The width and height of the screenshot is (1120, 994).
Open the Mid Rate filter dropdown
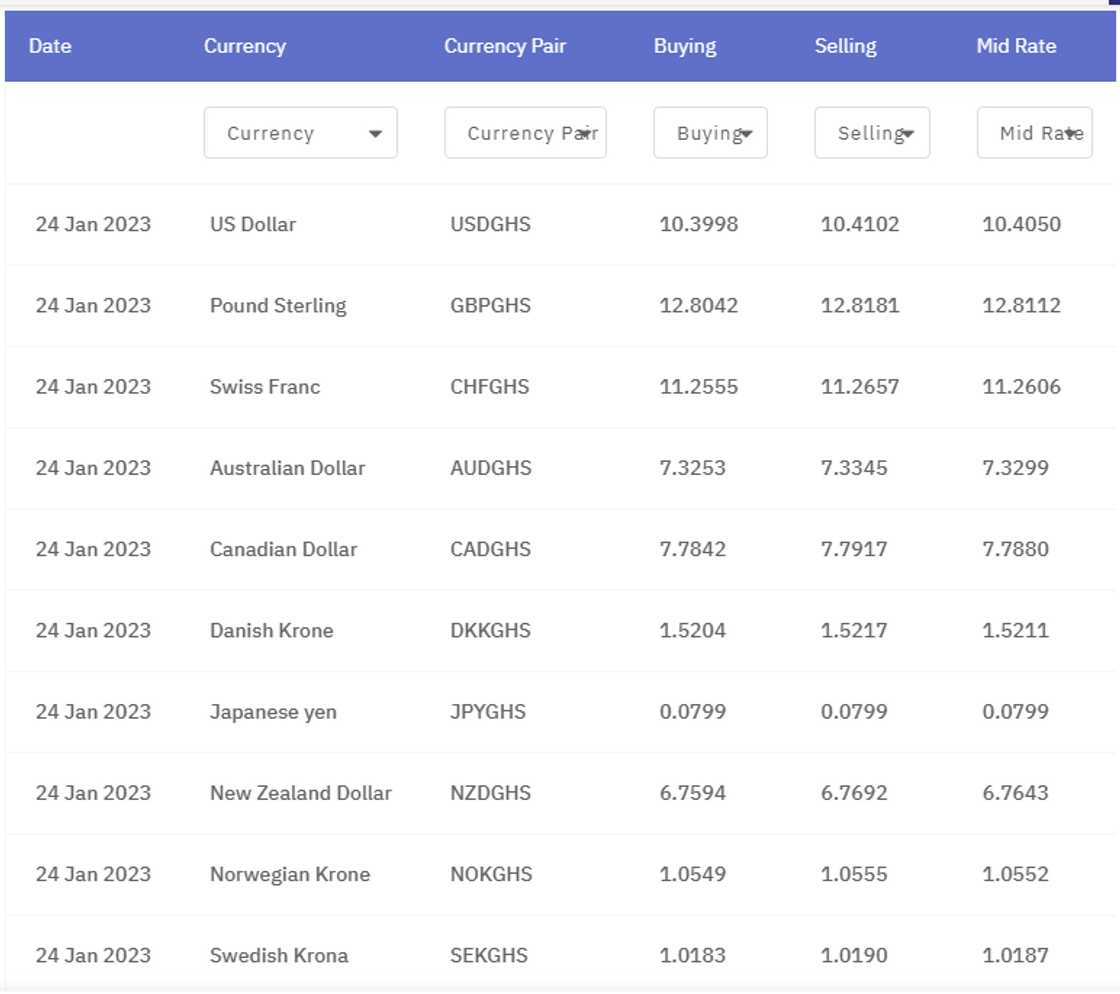pos(1034,133)
